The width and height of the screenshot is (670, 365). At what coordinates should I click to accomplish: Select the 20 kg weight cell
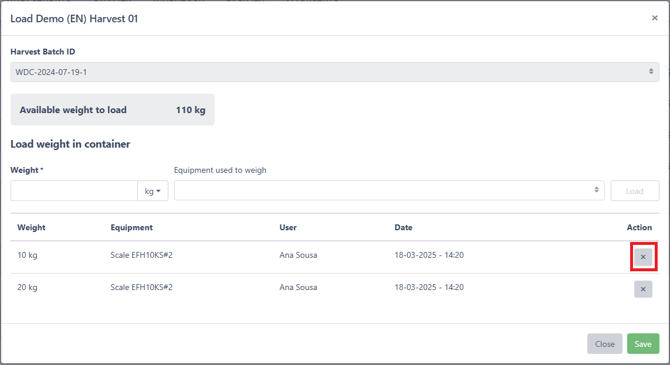click(x=27, y=287)
